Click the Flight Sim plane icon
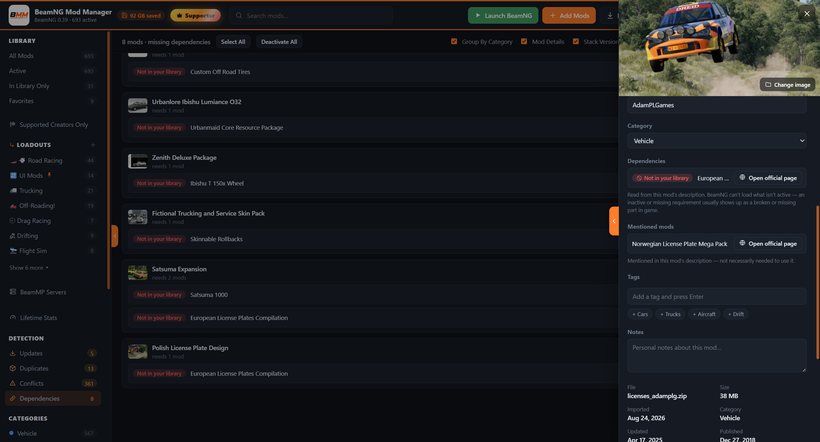This screenshot has height=442, width=820. click(14, 251)
